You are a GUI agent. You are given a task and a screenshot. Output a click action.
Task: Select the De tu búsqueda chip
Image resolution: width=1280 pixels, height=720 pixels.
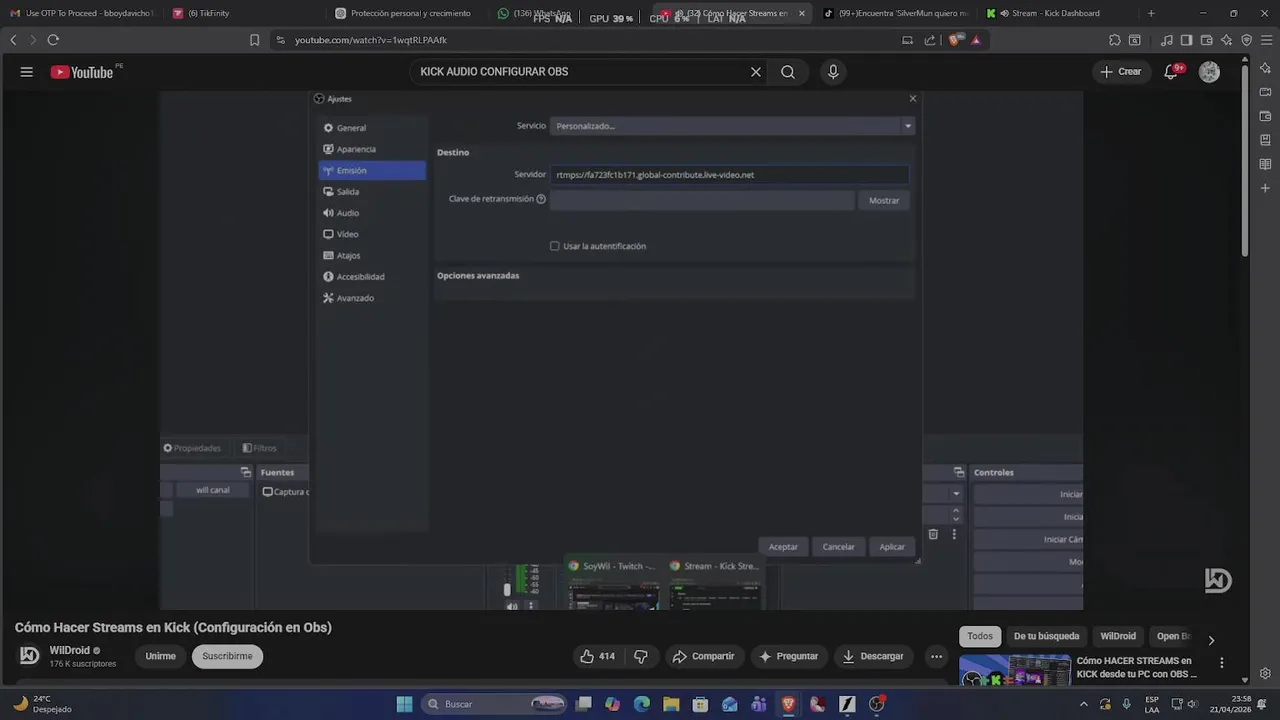pos(1046,636)
